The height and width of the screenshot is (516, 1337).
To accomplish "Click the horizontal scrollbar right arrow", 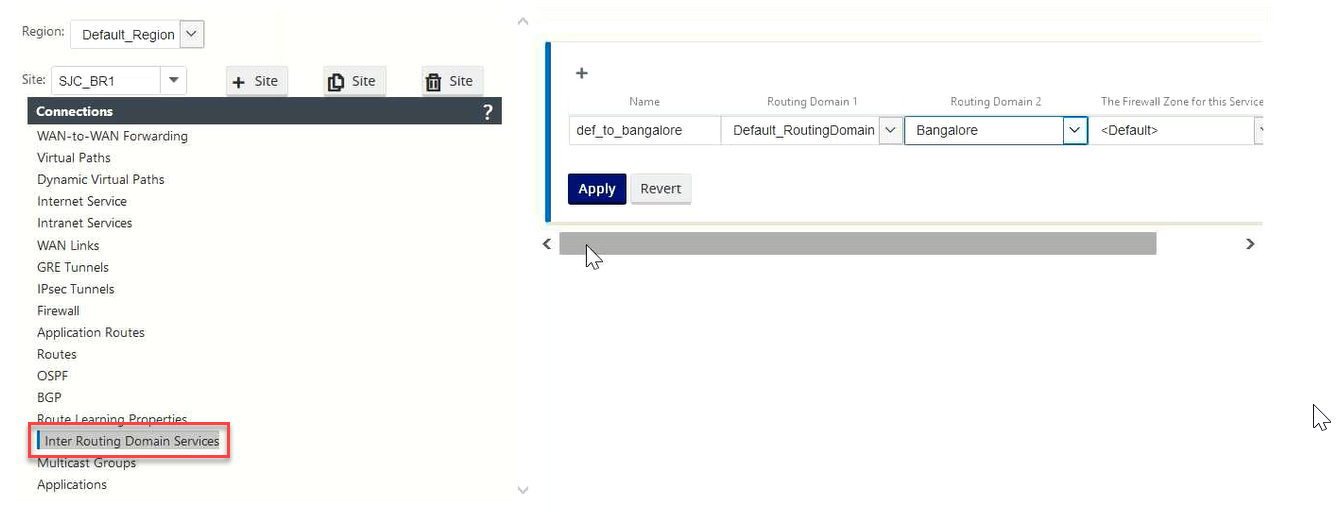I will tap(1250, 244).
